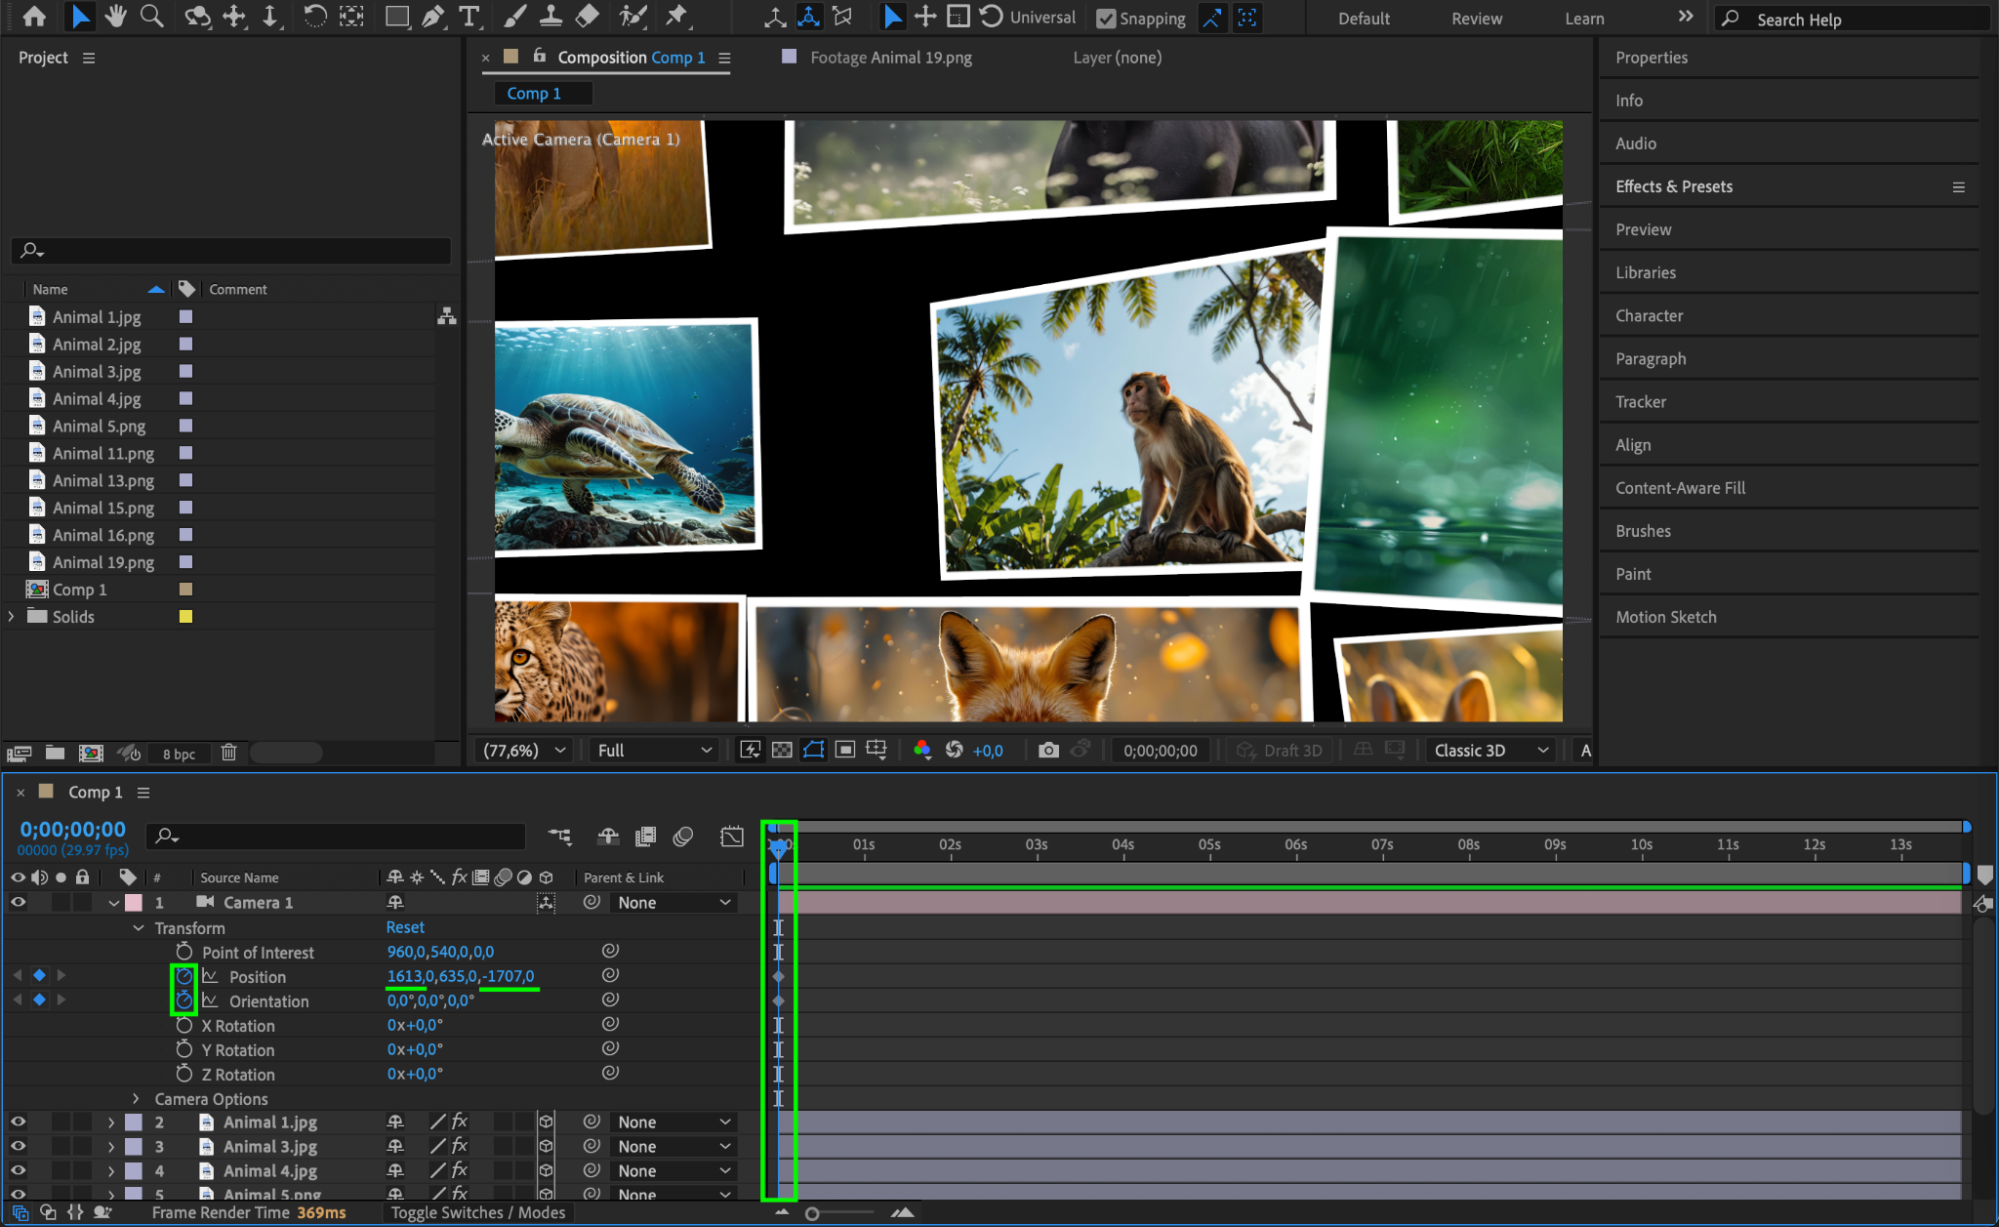This screenshot has width=1999, height=1227.
Task: Toggle the Snapping checkbox
Action: point(1106,18)
